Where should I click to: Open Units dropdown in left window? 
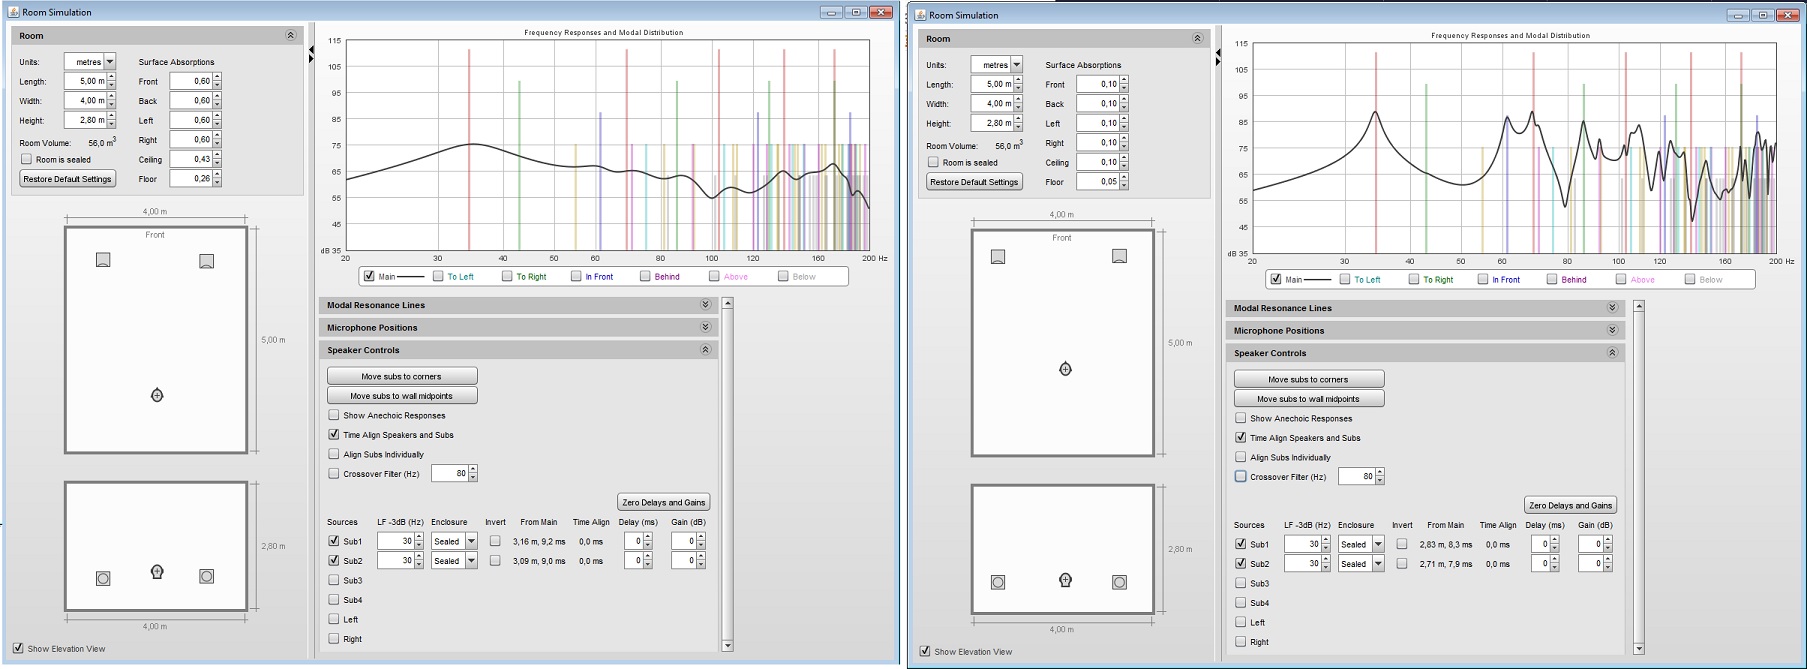(x=110, y=62)
